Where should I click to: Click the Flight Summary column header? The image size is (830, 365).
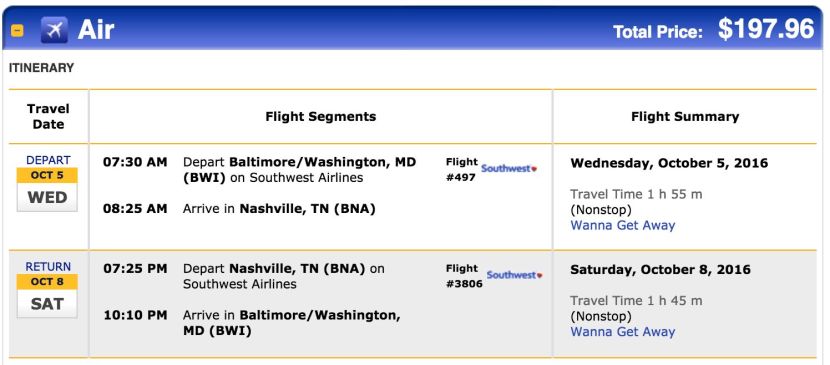685,116
